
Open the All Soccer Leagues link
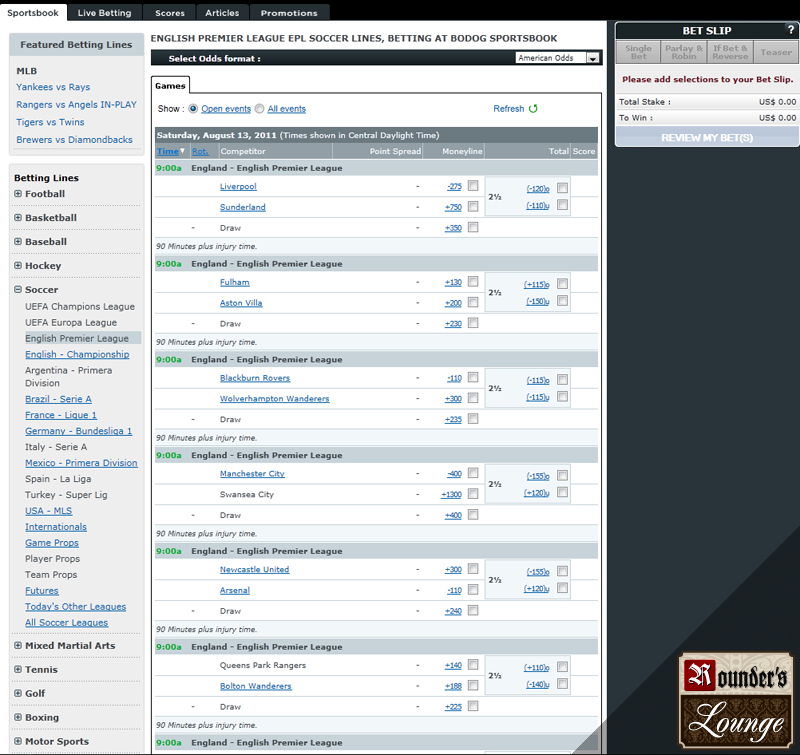(x=66, y=623)
